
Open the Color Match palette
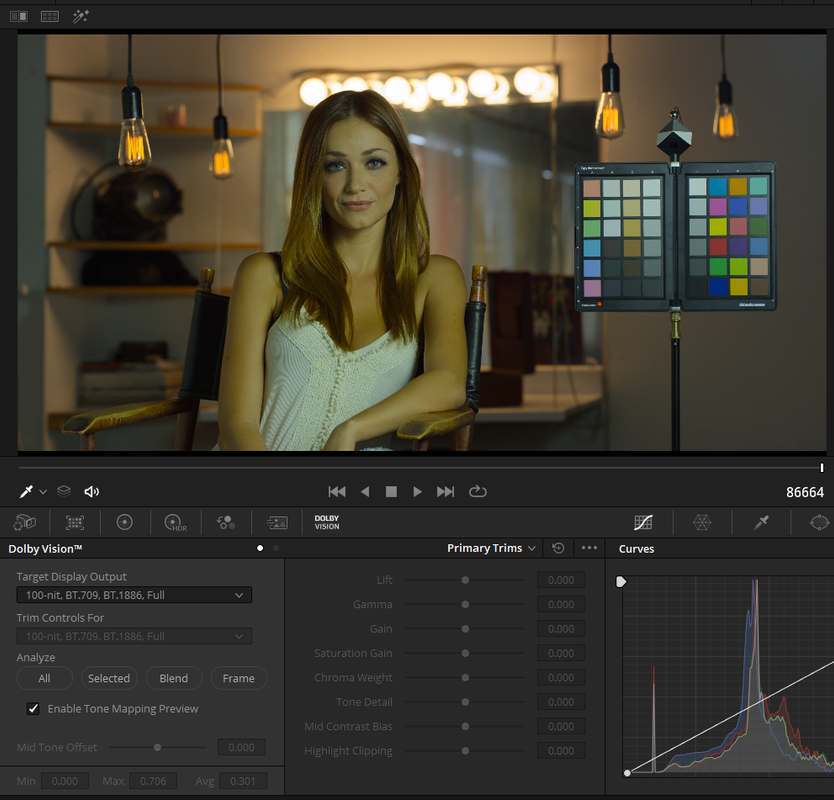click(75, 522)
